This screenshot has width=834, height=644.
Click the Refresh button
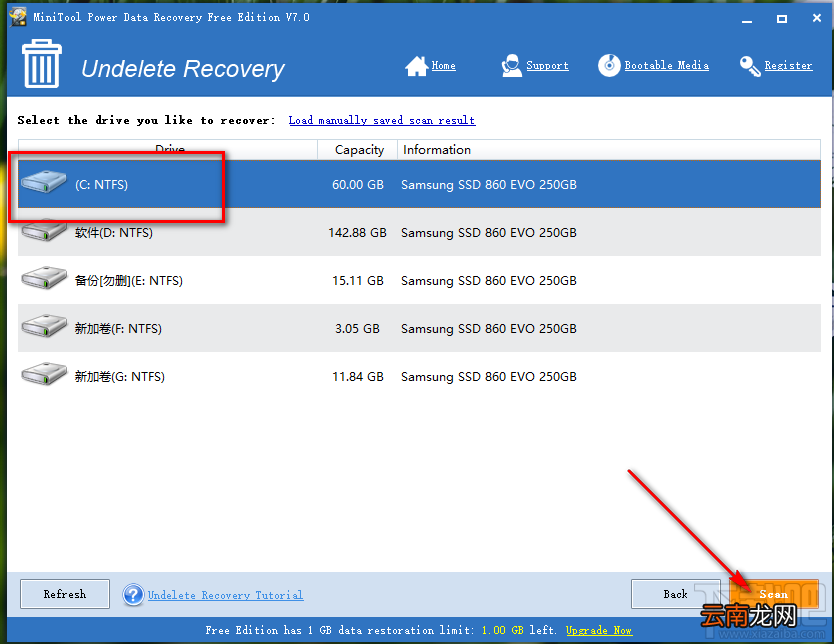(x=65, y=594)
